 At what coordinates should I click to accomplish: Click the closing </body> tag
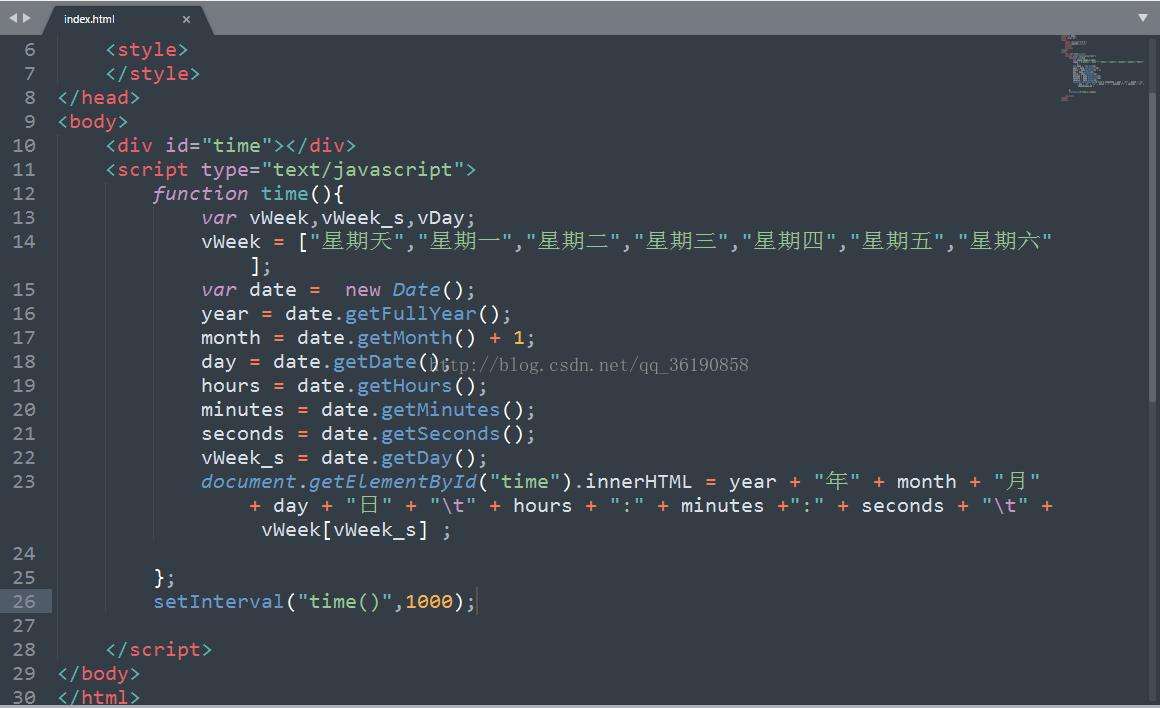98,674
